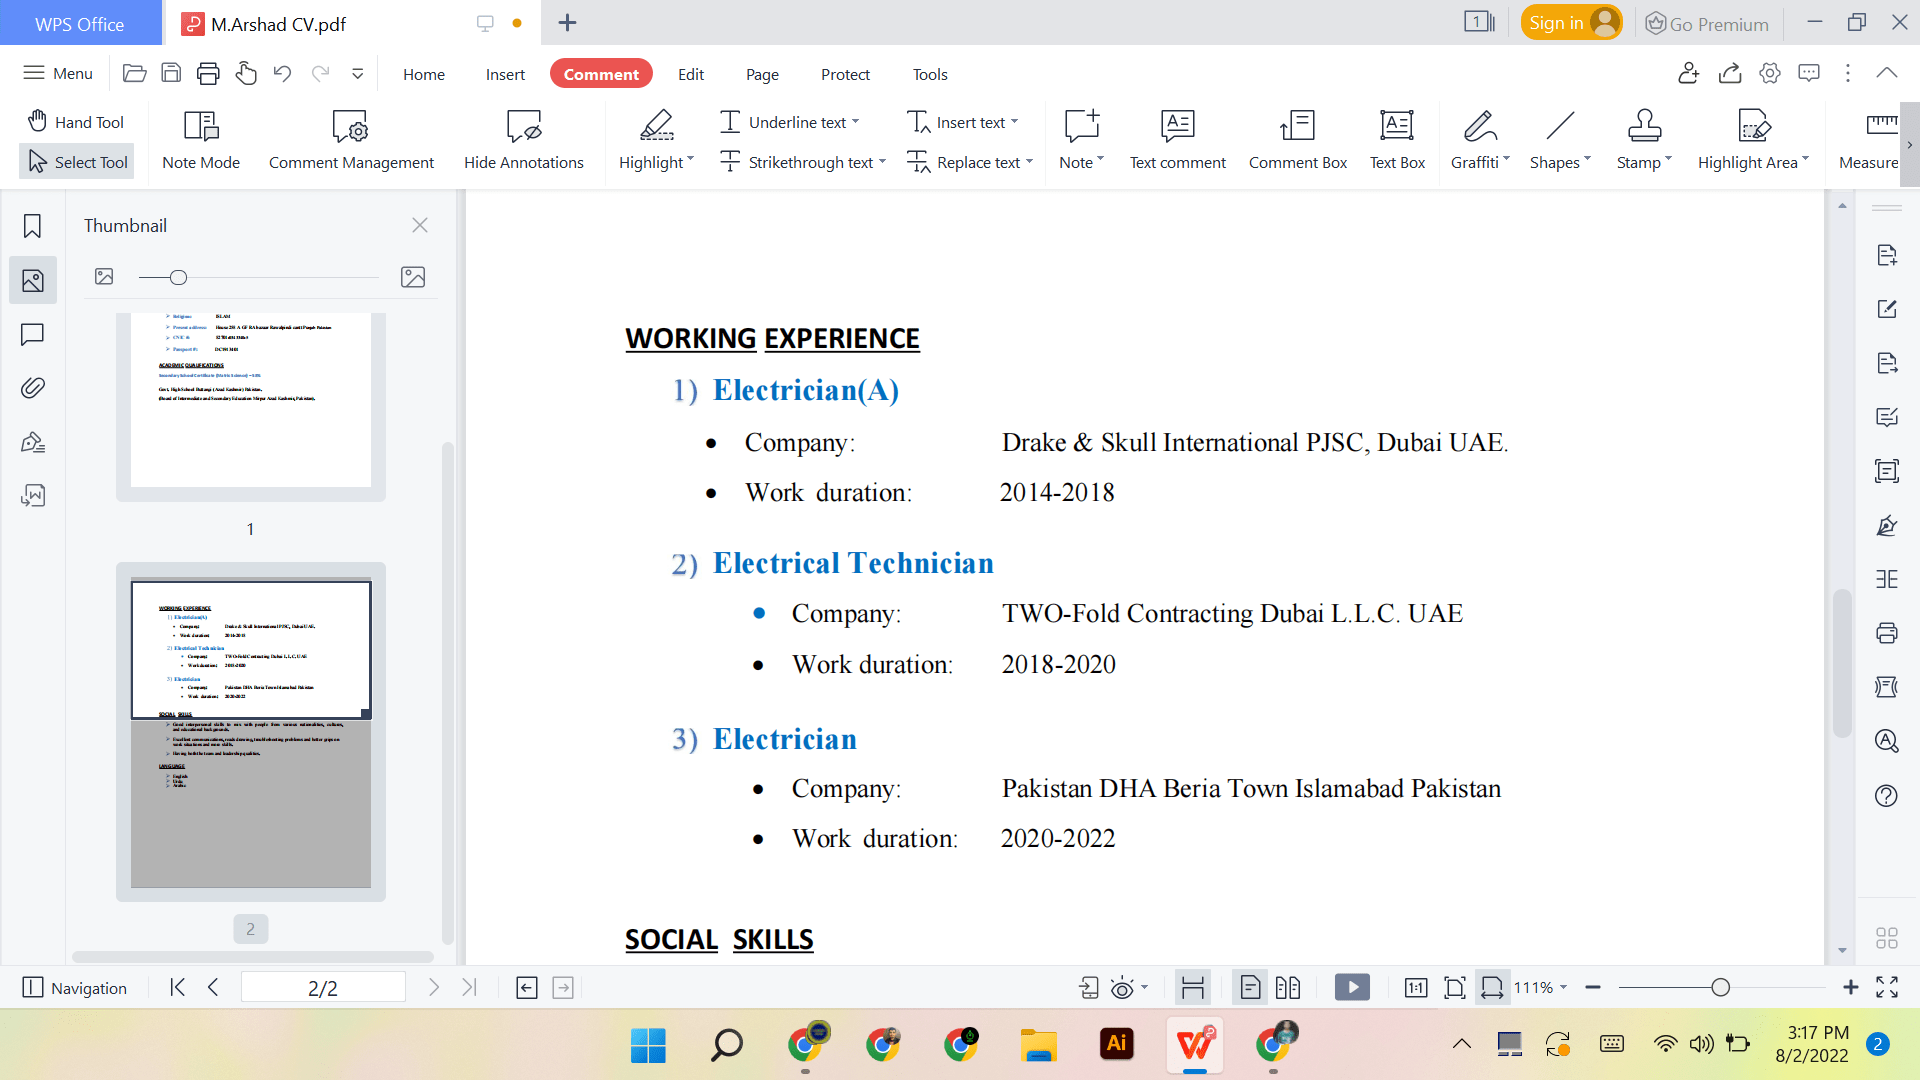Open the WPS Office Menu
The image size is (1920, 1080).
57,73
